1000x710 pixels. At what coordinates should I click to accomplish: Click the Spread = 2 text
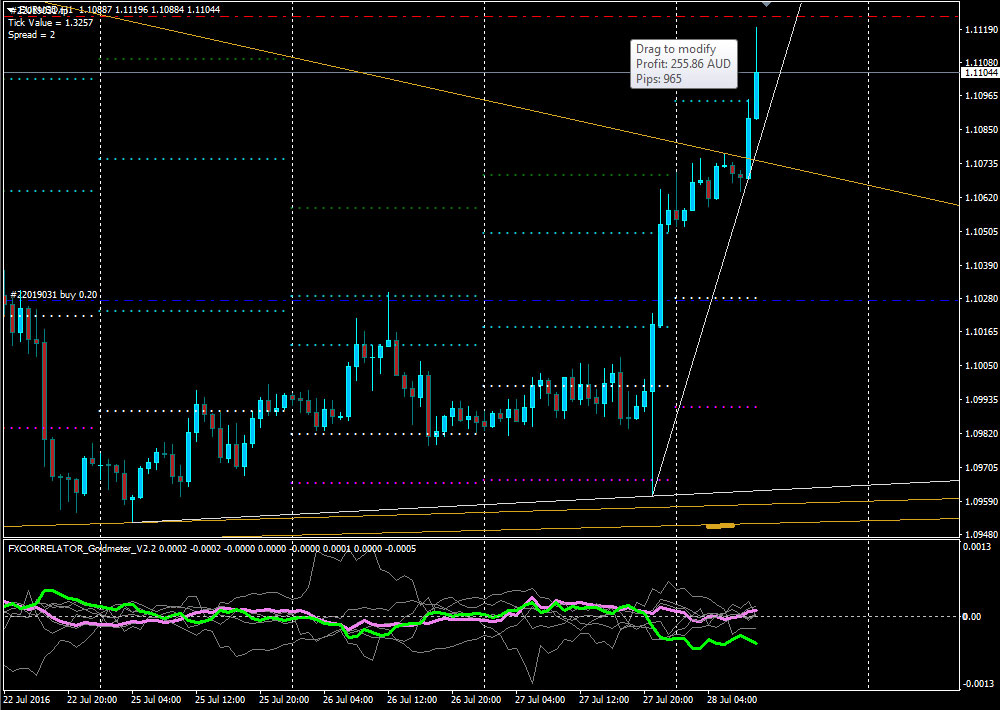point(32,35)
